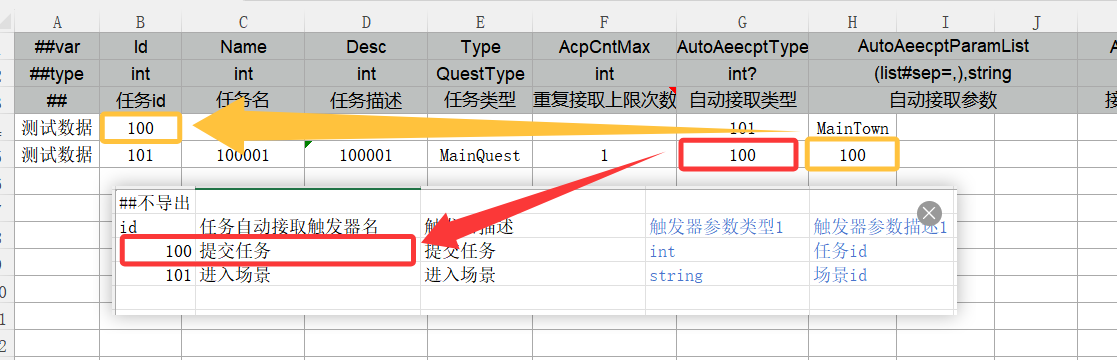
Task: Click the 重复接取上限次数 cell
Action: coord(604,101)
